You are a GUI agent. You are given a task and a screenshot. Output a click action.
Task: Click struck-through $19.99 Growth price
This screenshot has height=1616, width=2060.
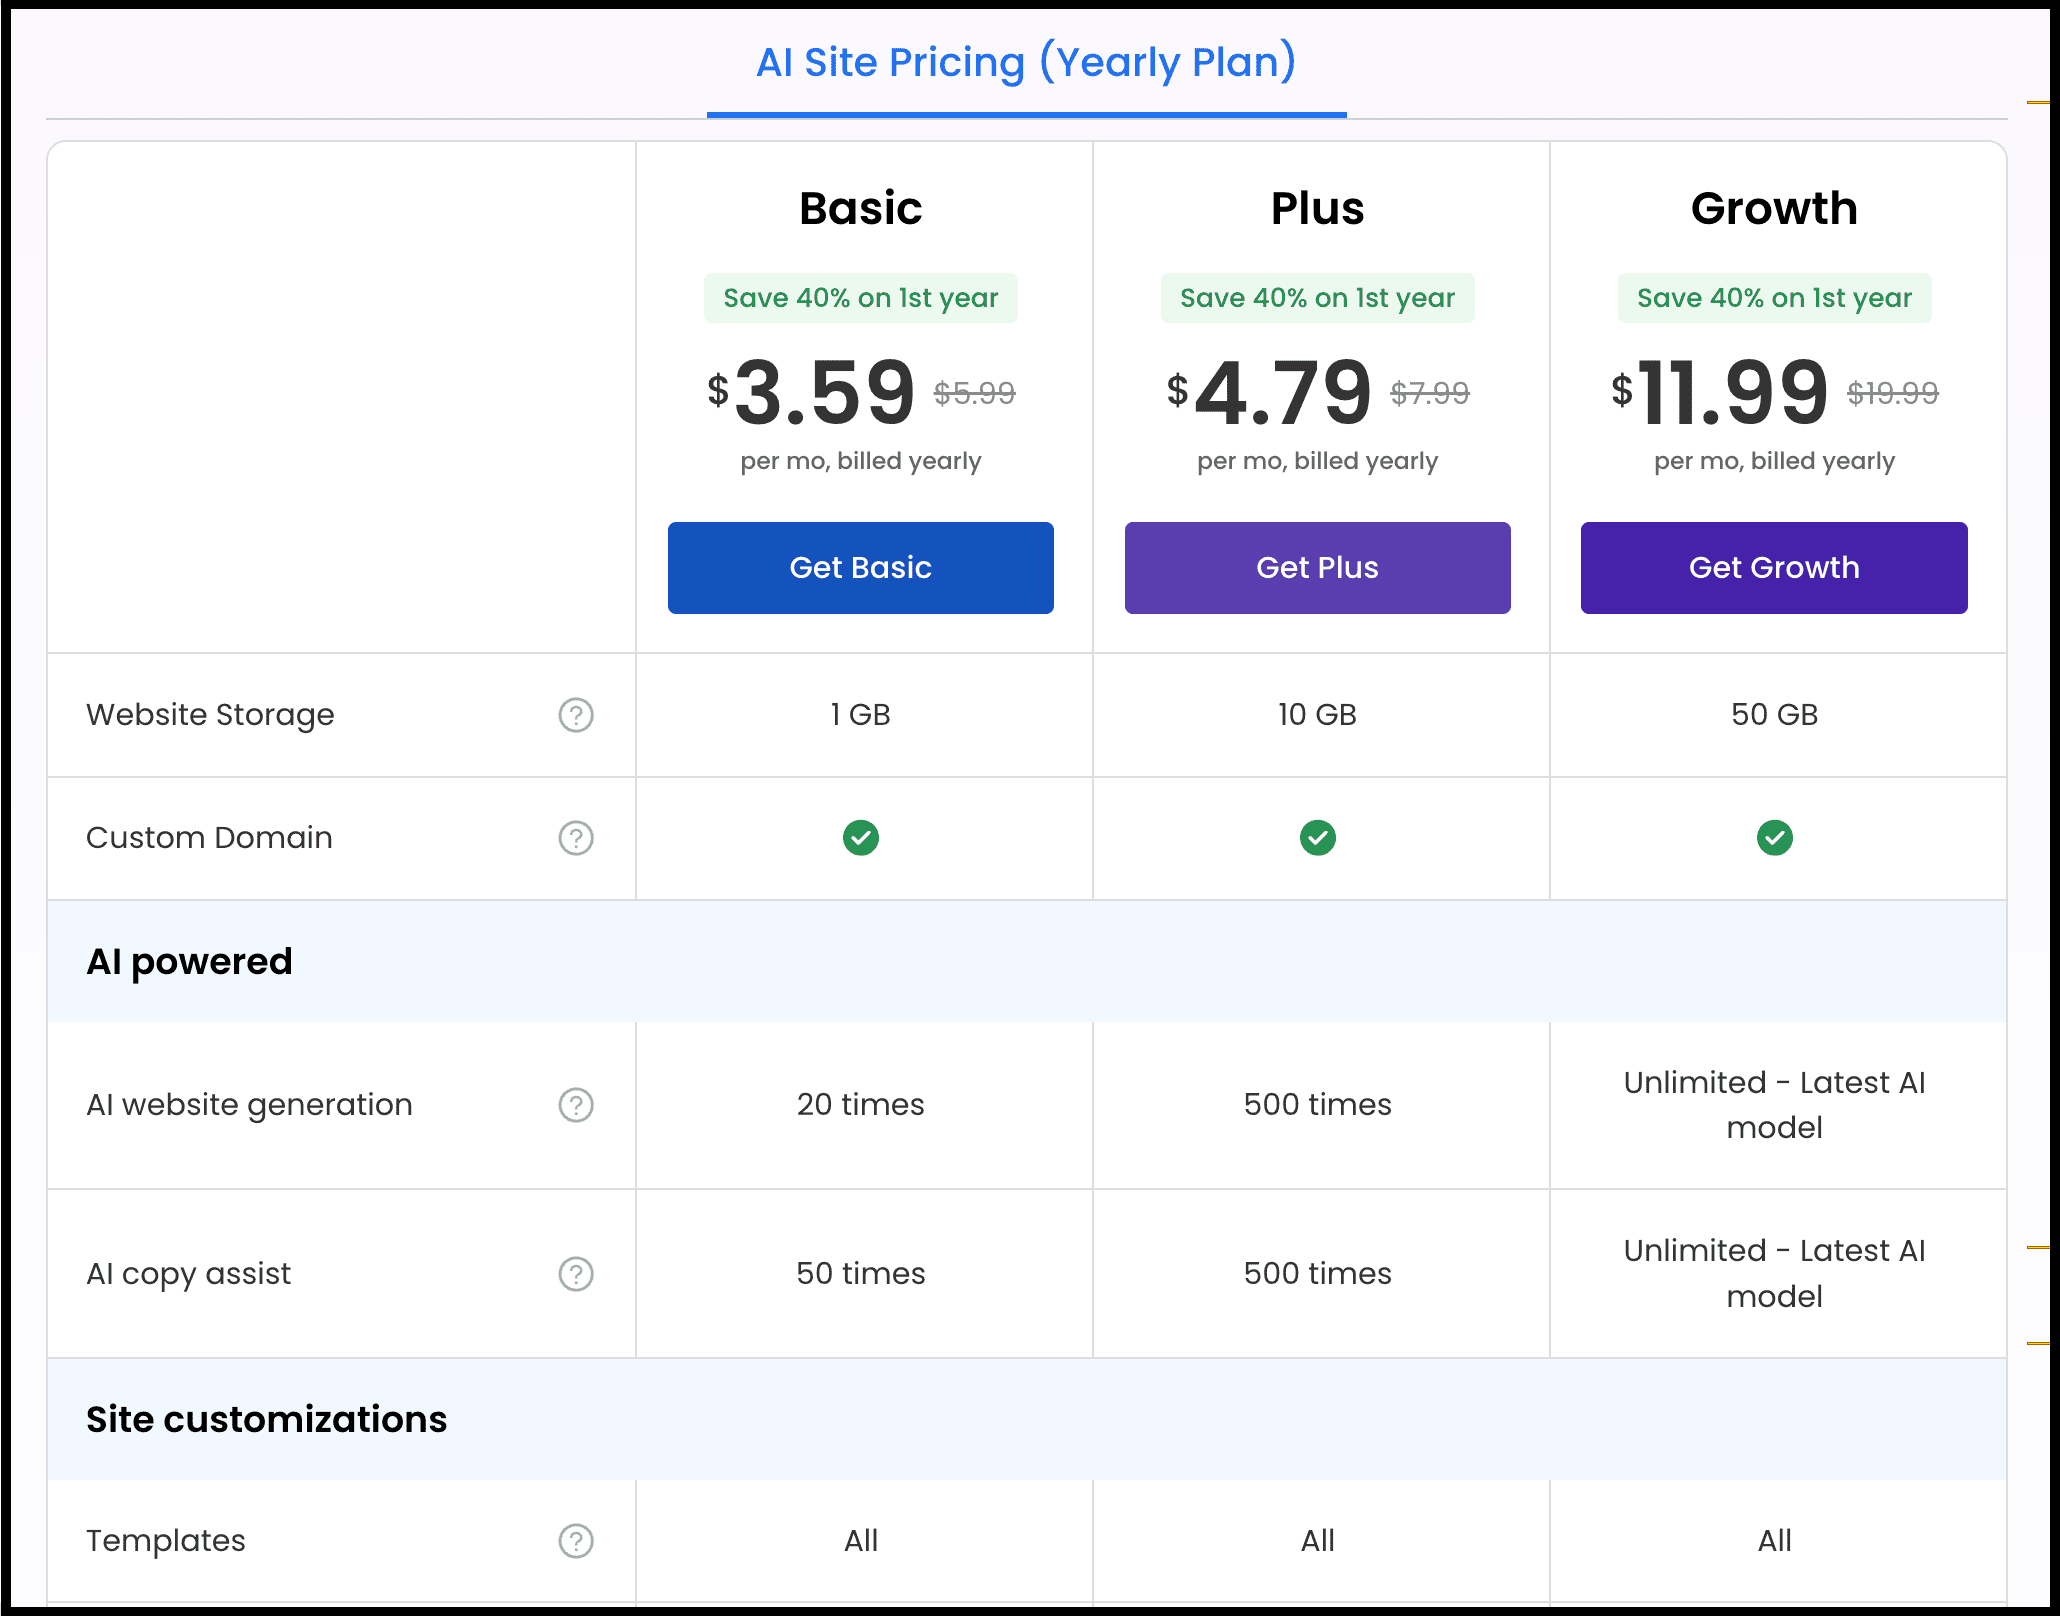pyautogui.click(x=1893, y=393)
